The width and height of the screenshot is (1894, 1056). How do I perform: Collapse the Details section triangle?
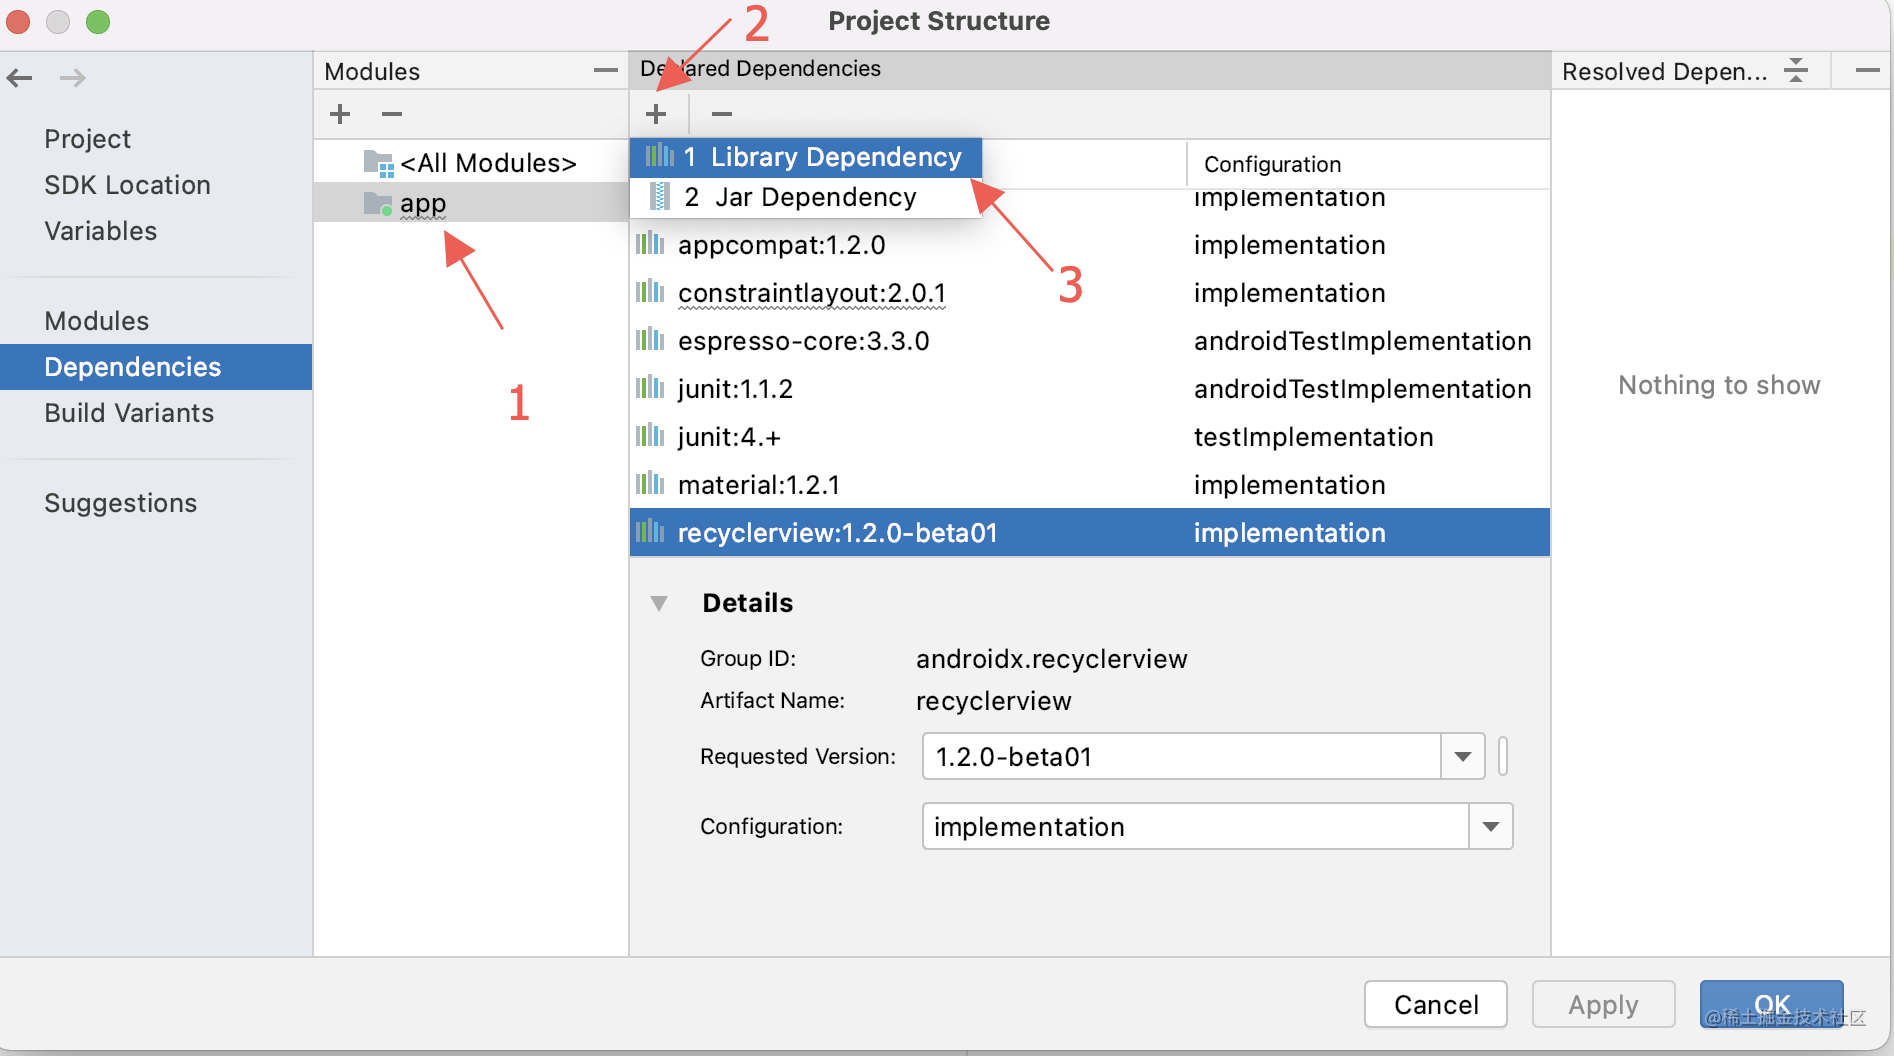659,603
